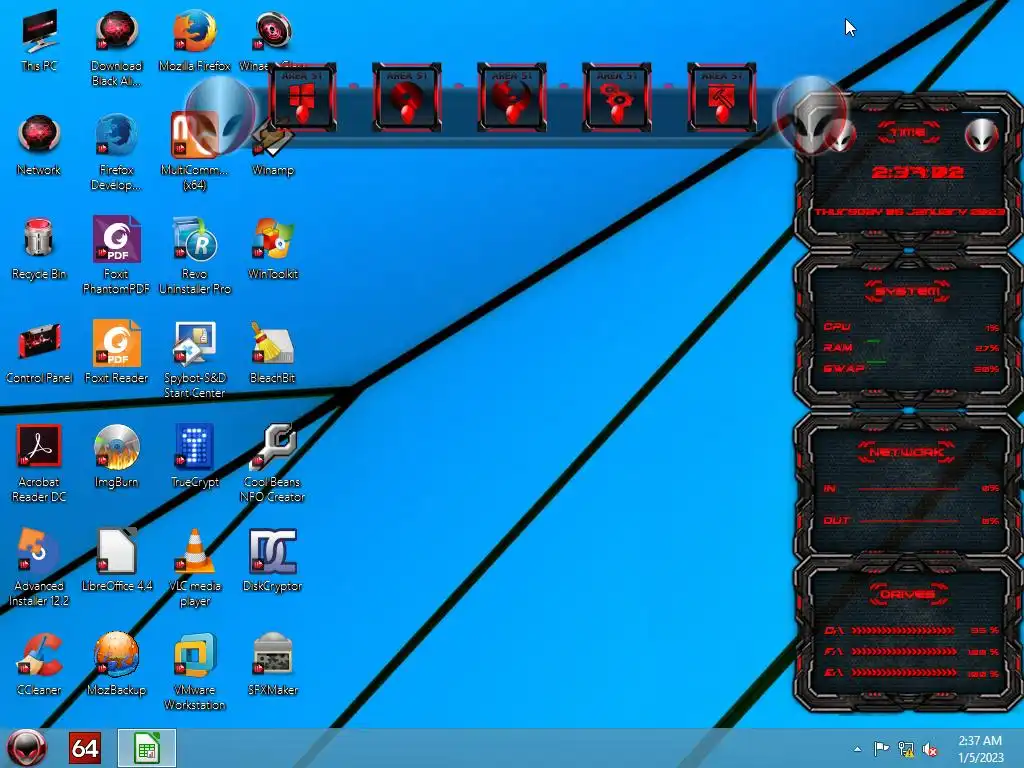Open Acrobat Reader DC
The image size is (1024, 768).
point(39,463)
